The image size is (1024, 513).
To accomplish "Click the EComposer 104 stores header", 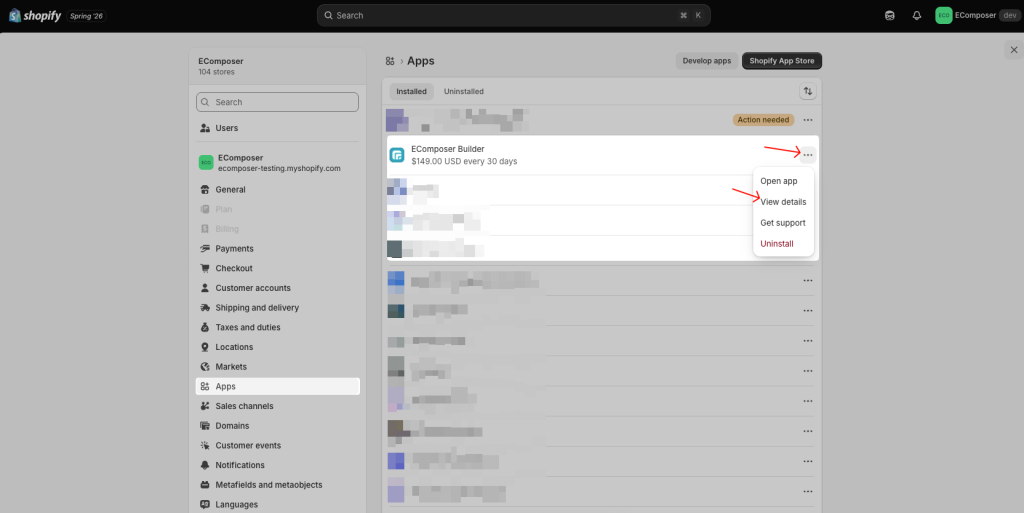I will 221,66.
